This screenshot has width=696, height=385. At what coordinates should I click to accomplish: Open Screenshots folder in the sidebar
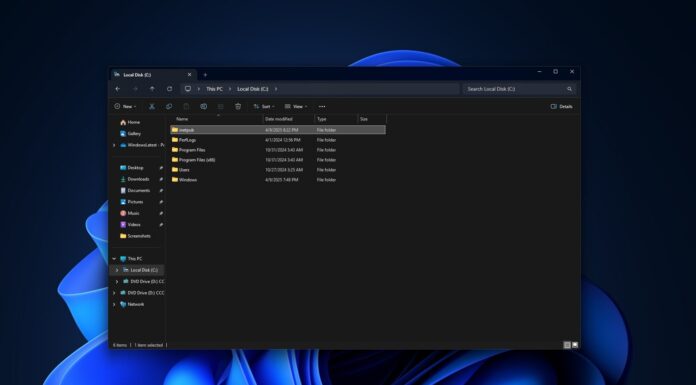pyautogui.click(x=138, y=236)
